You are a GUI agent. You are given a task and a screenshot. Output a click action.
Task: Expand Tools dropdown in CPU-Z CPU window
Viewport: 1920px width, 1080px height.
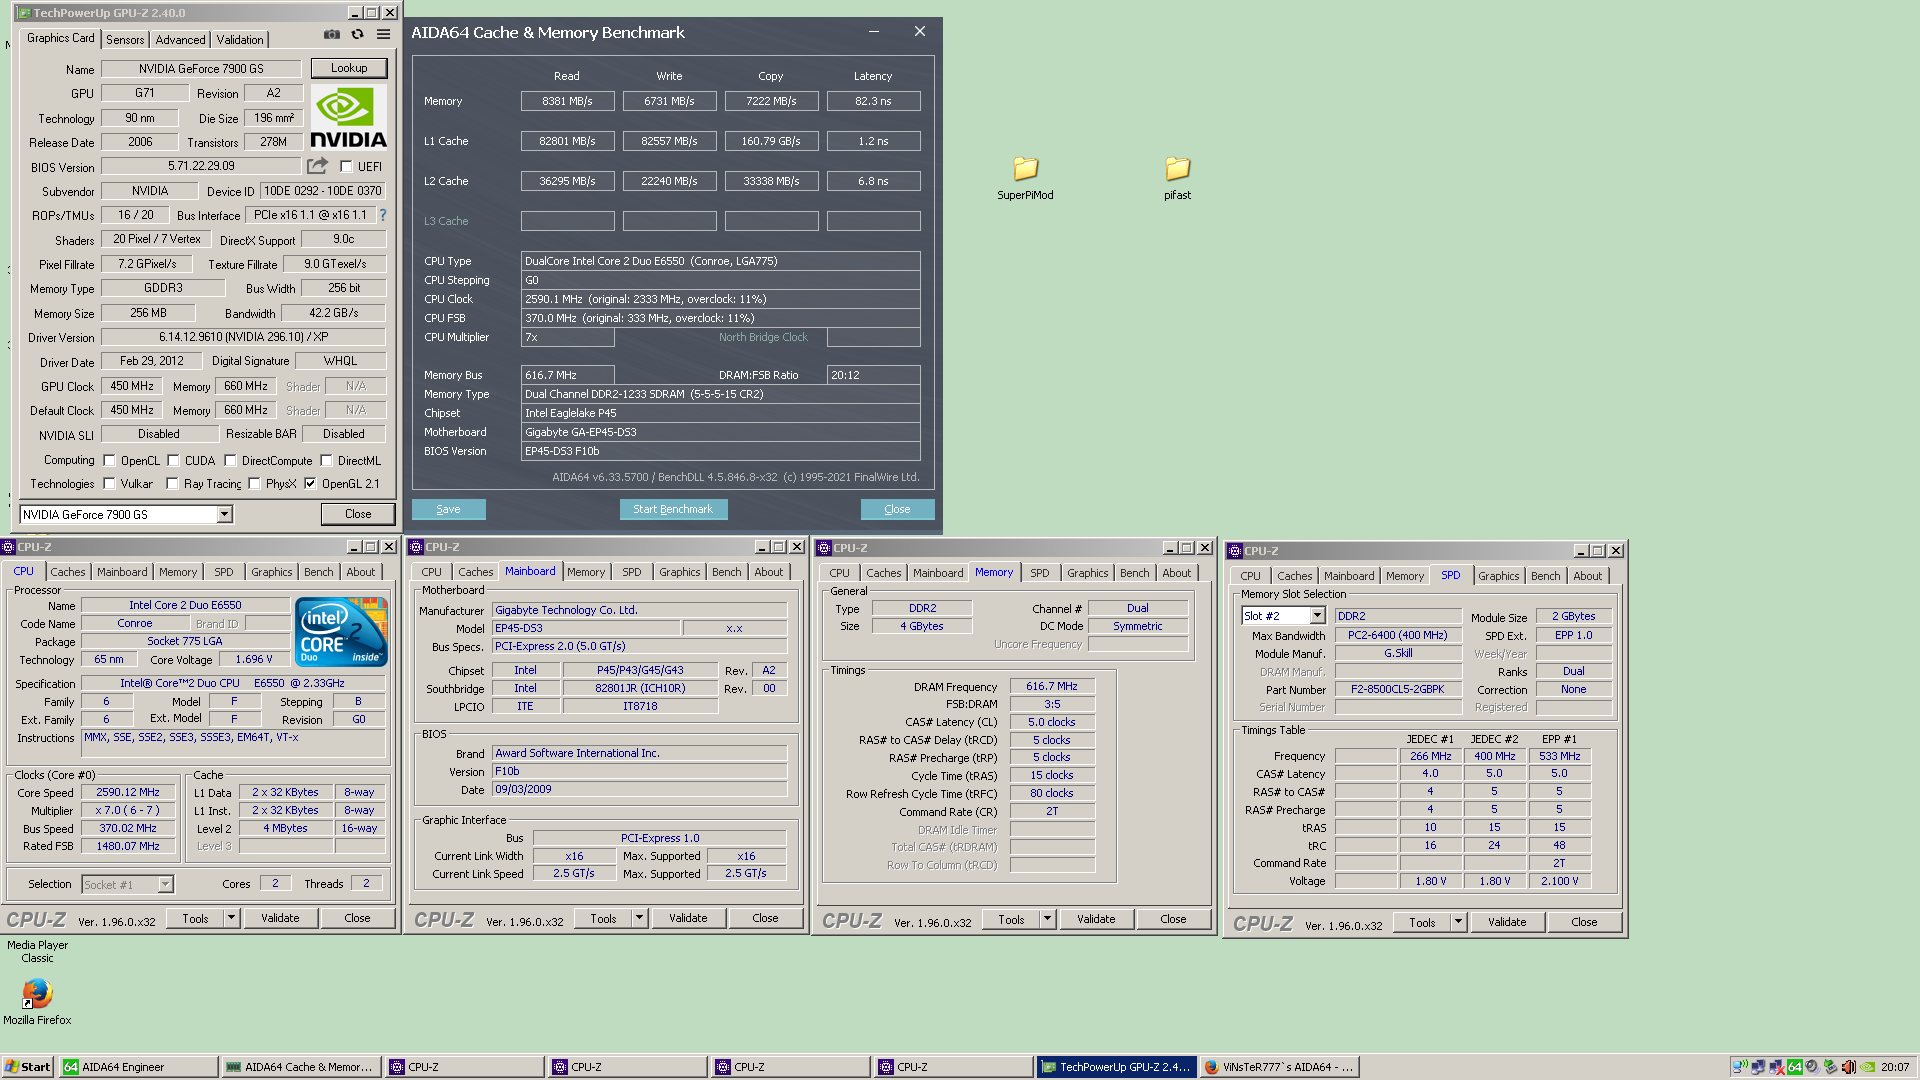(x=231, y=918)
